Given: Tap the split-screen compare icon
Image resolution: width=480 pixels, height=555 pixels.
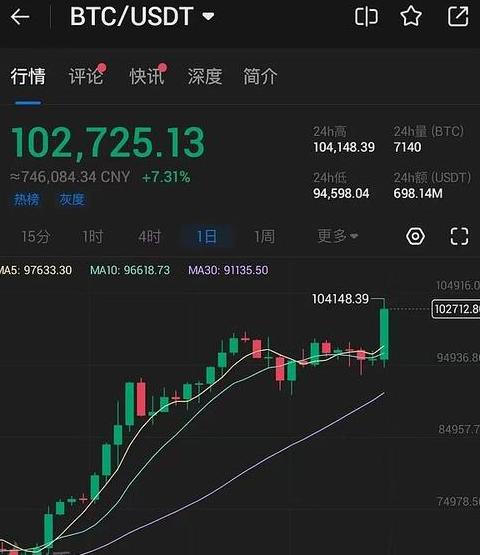Looking at the screenshot, I should coord(366,17).
